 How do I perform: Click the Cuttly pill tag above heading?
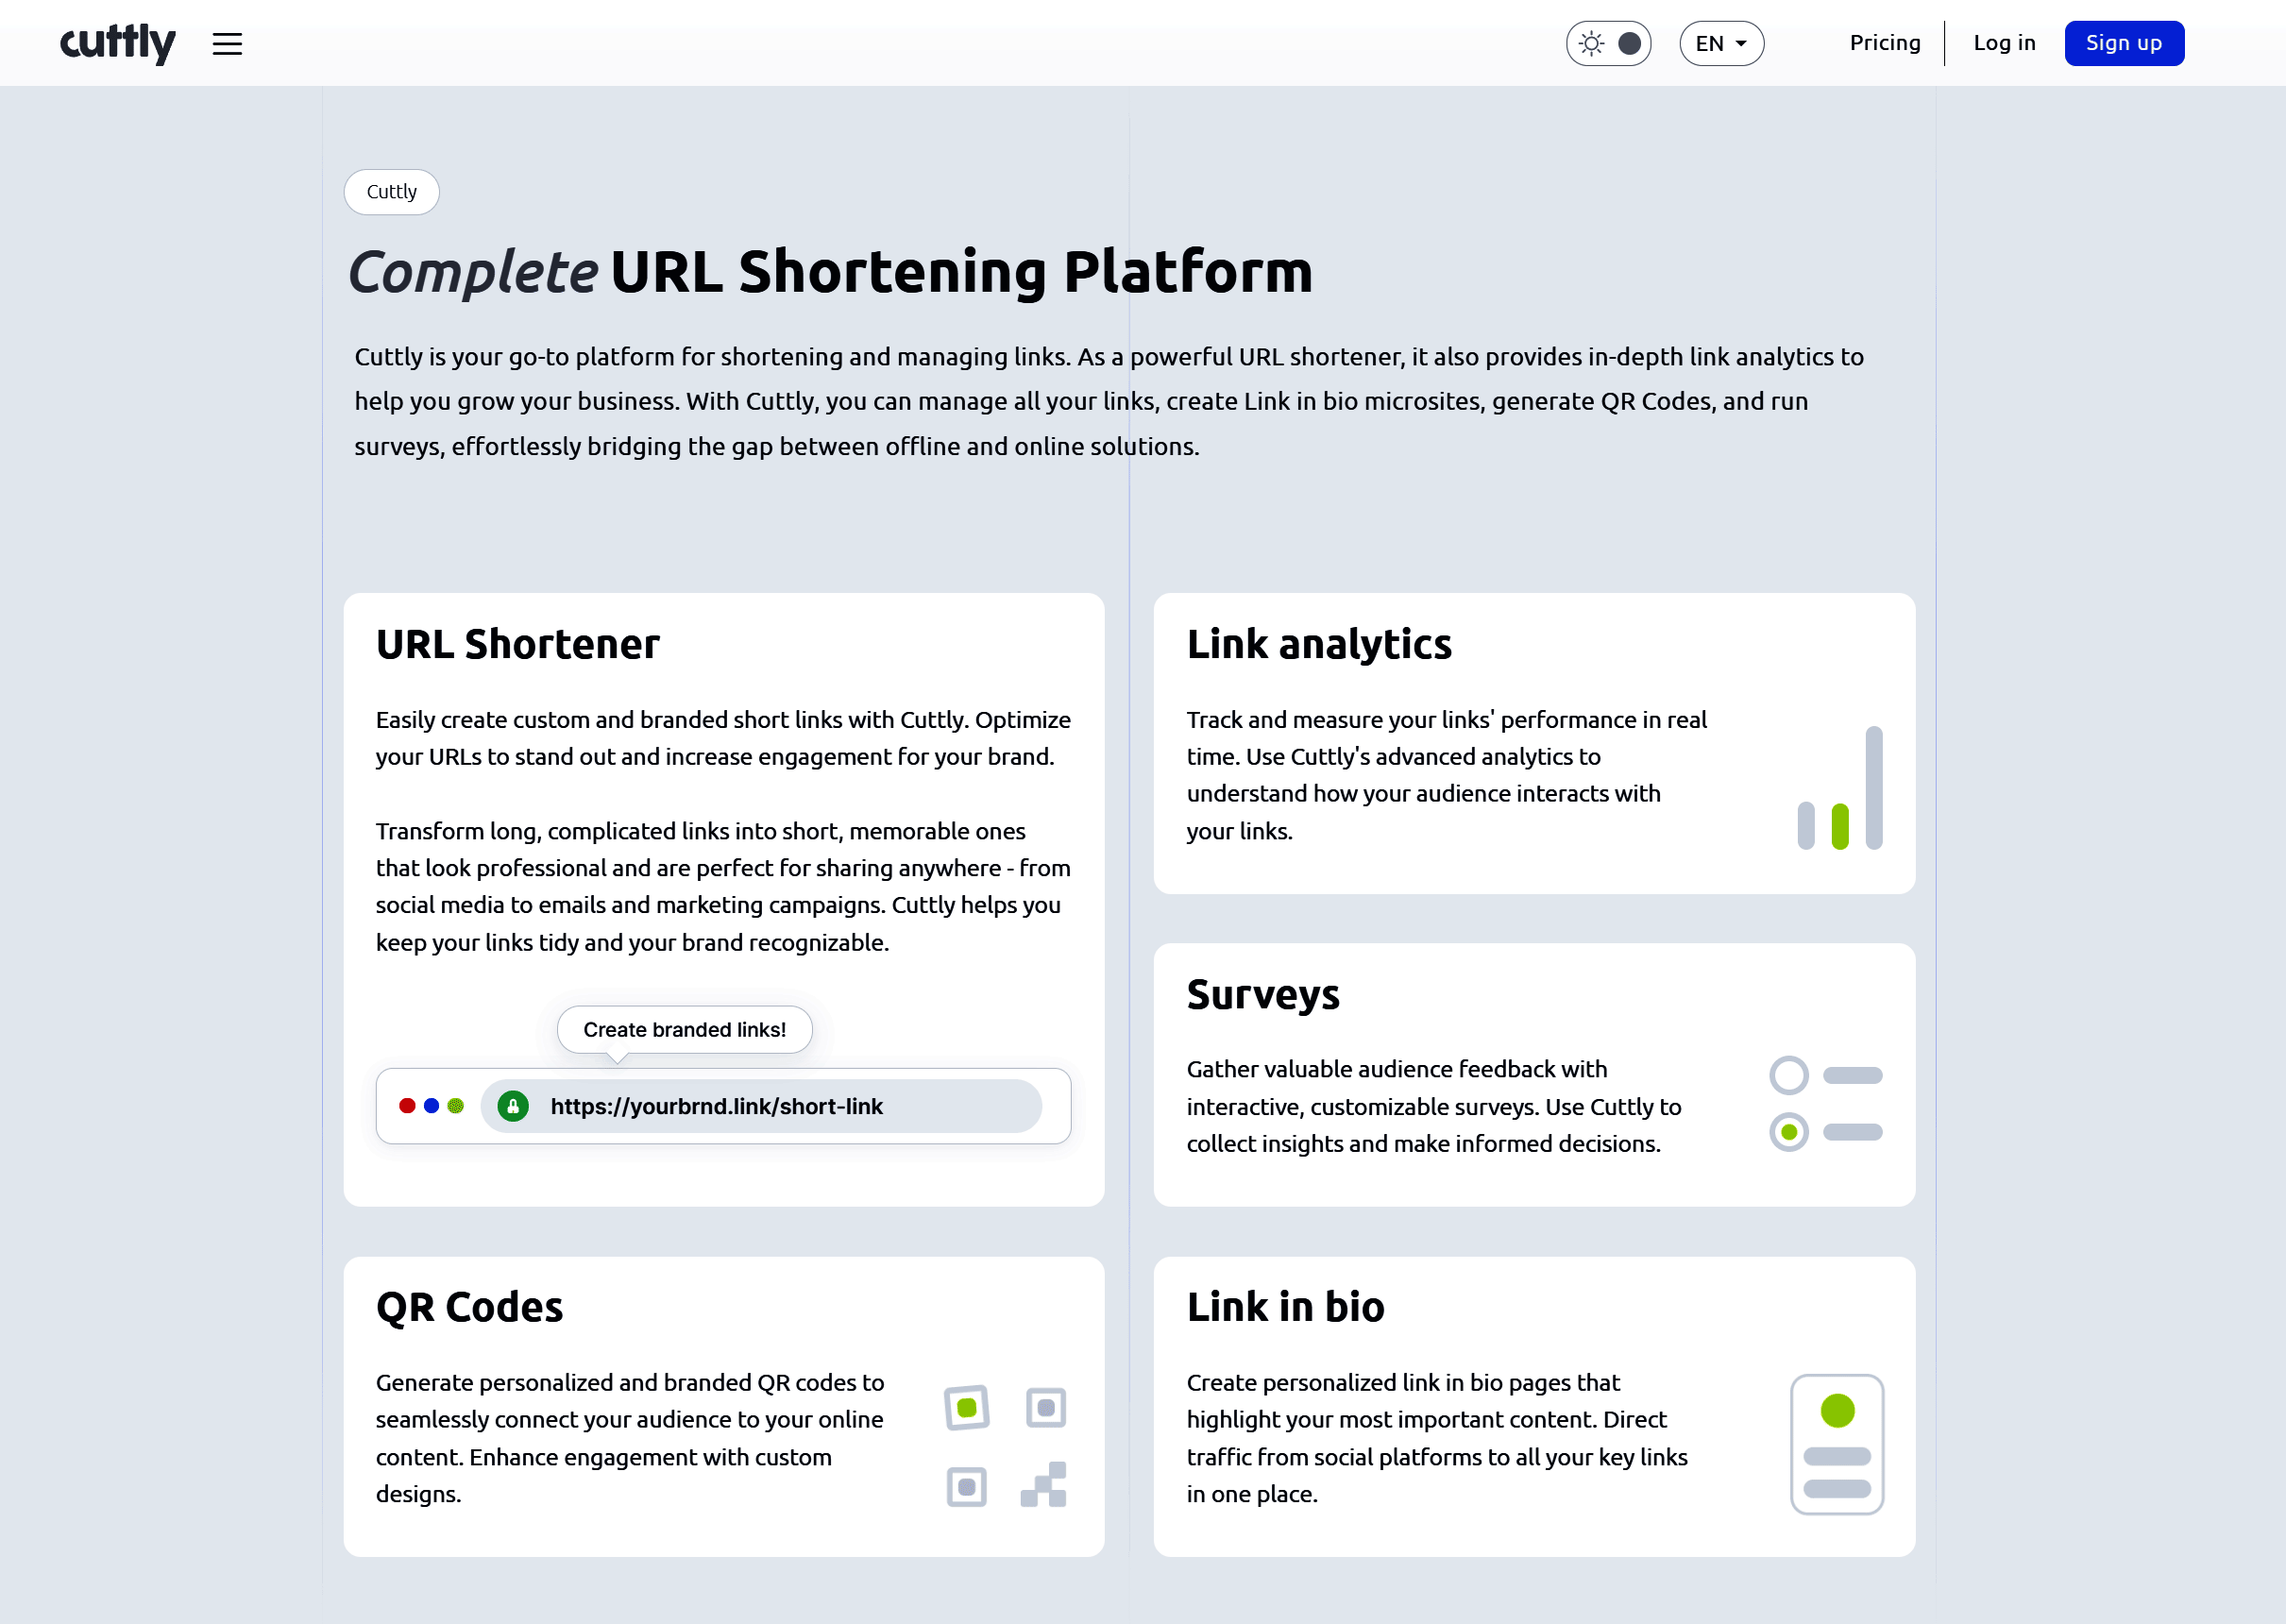[391, 192]
